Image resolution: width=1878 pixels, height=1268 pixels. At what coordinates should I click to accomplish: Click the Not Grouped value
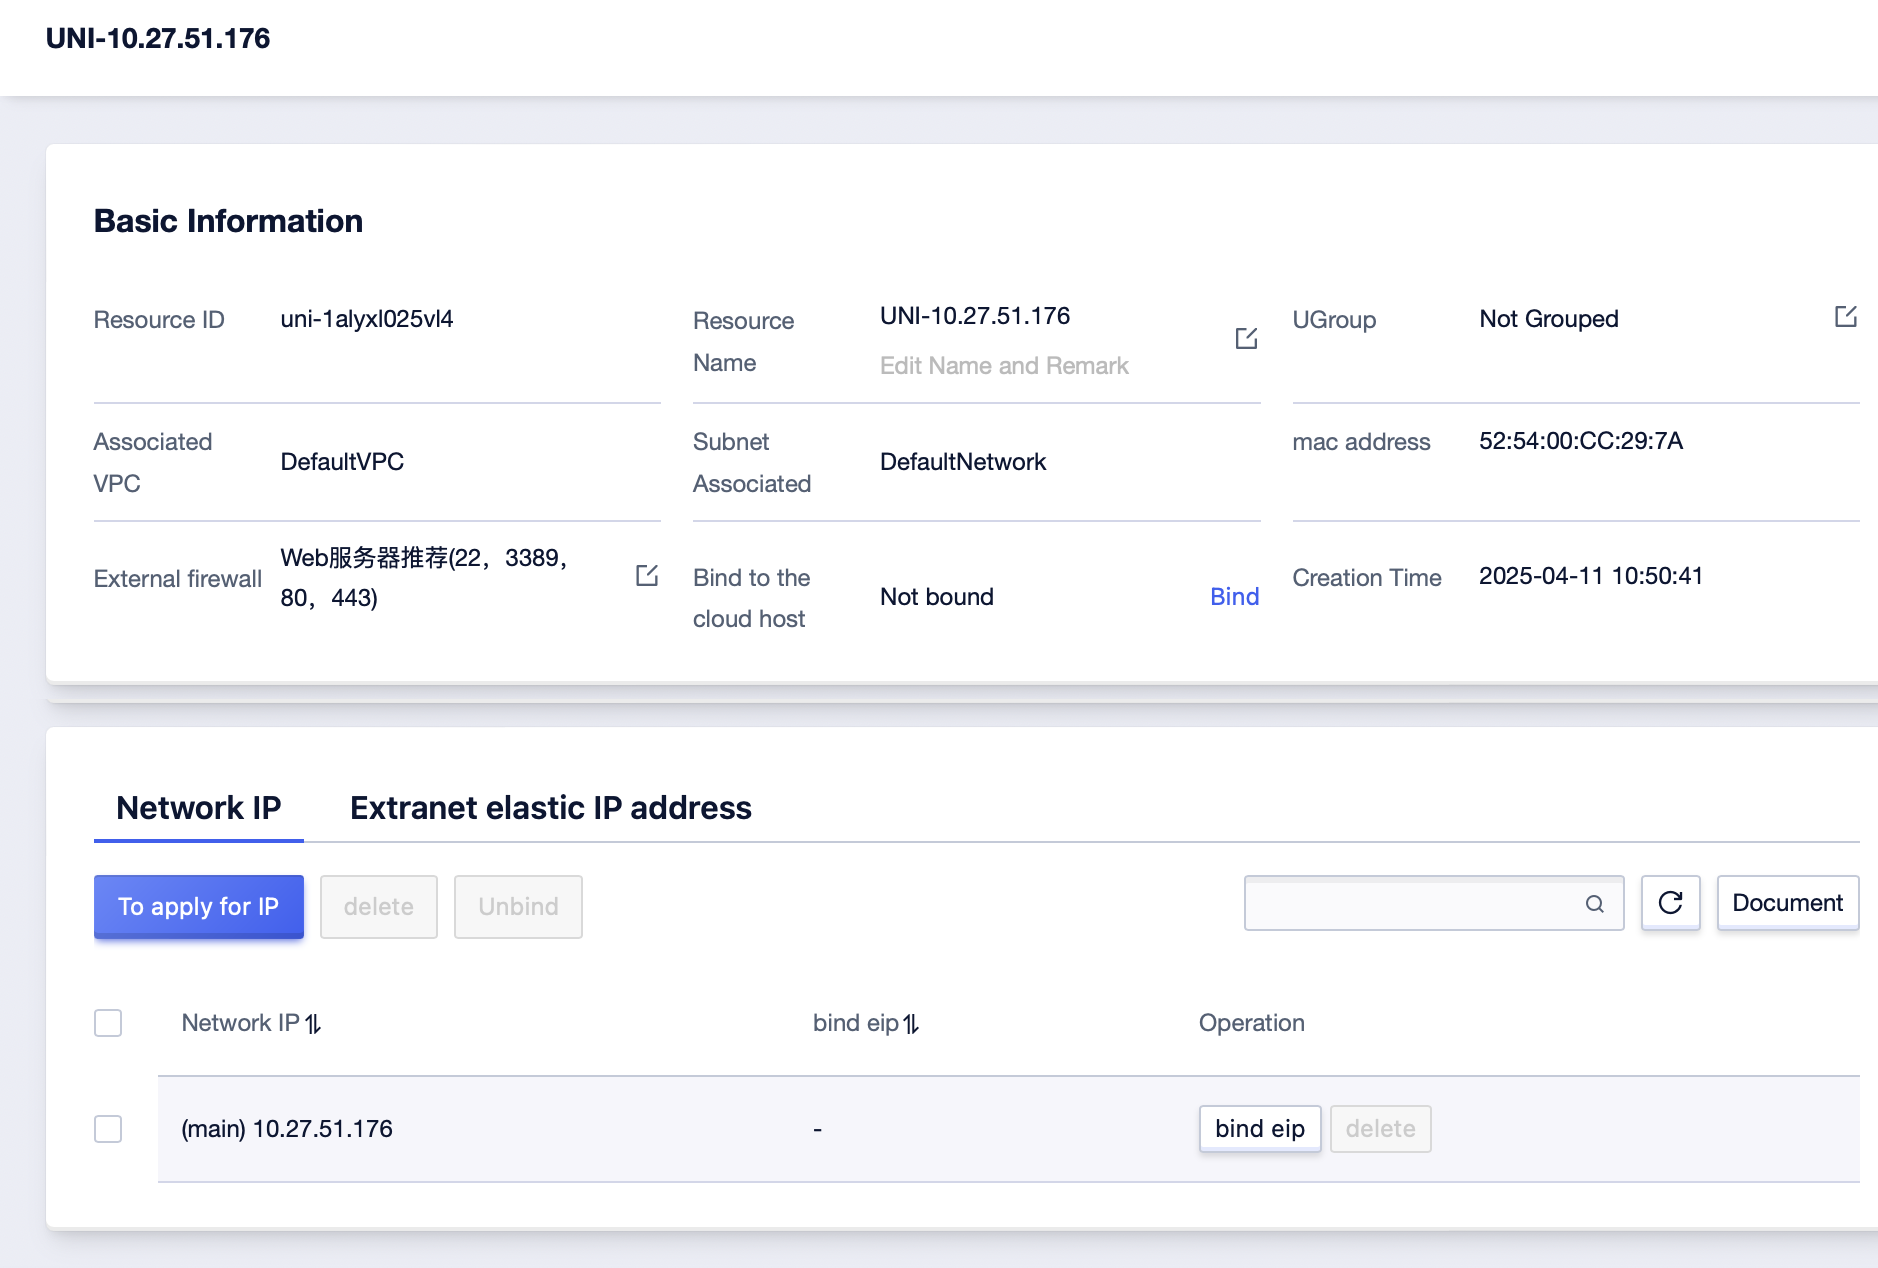(1549, 319)
